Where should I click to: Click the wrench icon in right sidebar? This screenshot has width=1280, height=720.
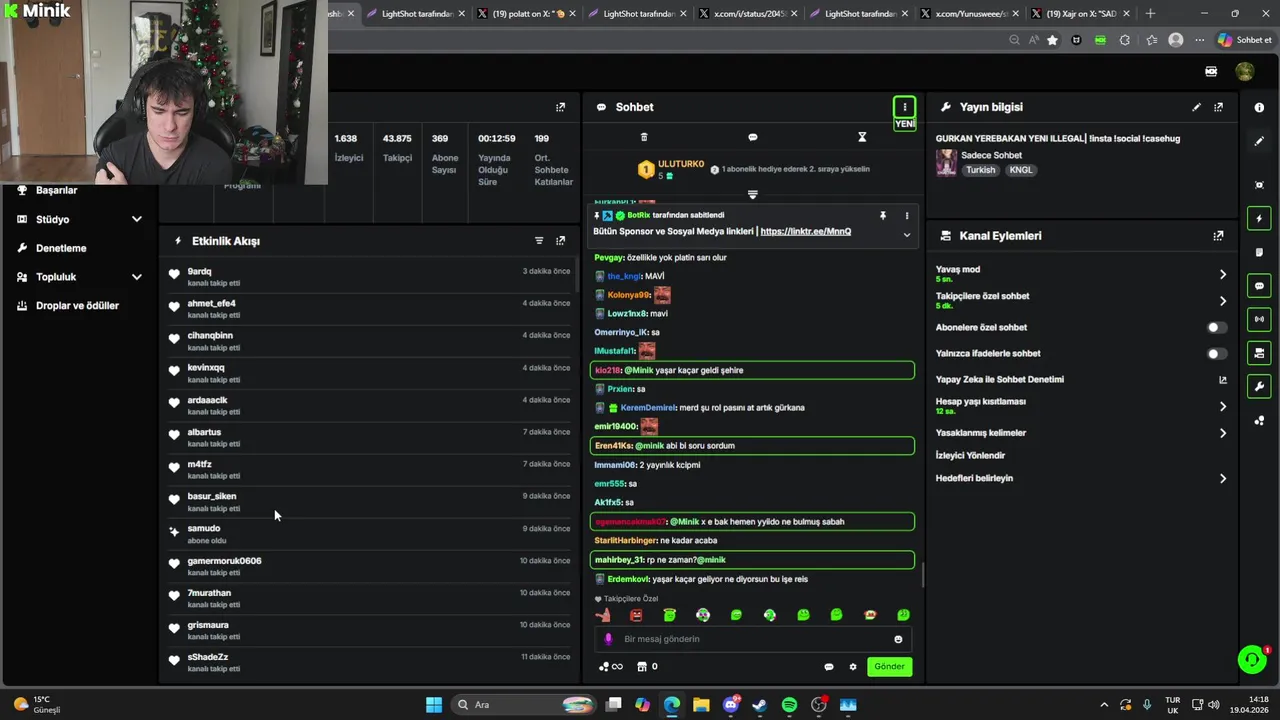point(1259,386)
